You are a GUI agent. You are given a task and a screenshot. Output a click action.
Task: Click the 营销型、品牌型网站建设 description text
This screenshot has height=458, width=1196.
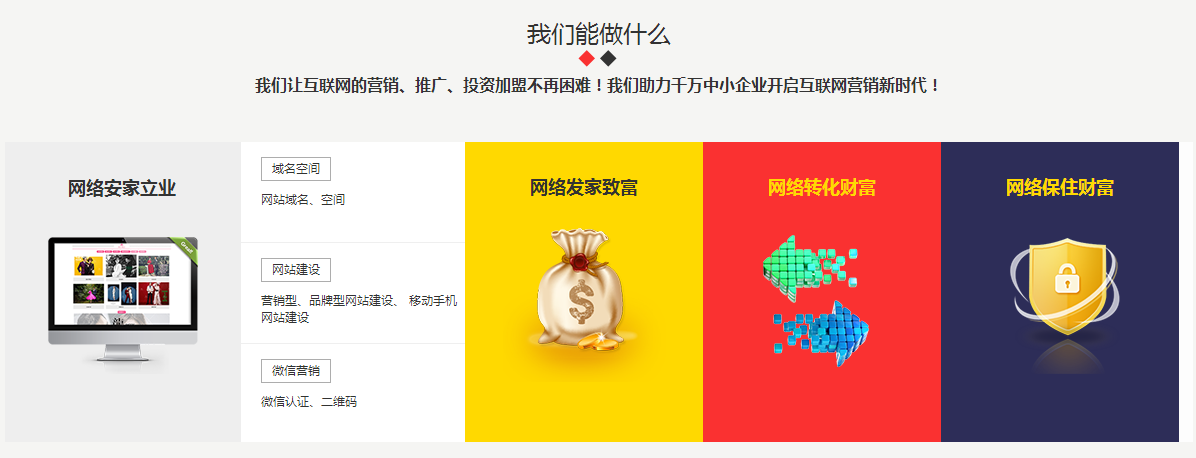(x=326, y=301)
